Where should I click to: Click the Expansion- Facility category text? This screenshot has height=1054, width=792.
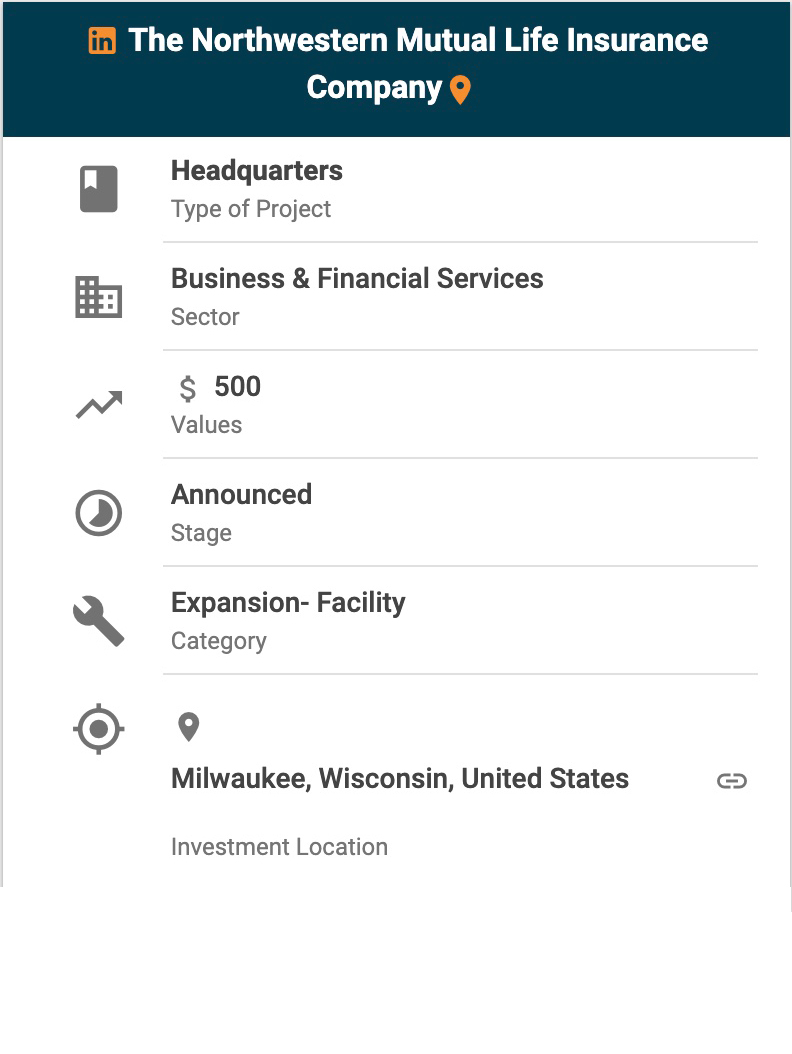pos(288,603)
